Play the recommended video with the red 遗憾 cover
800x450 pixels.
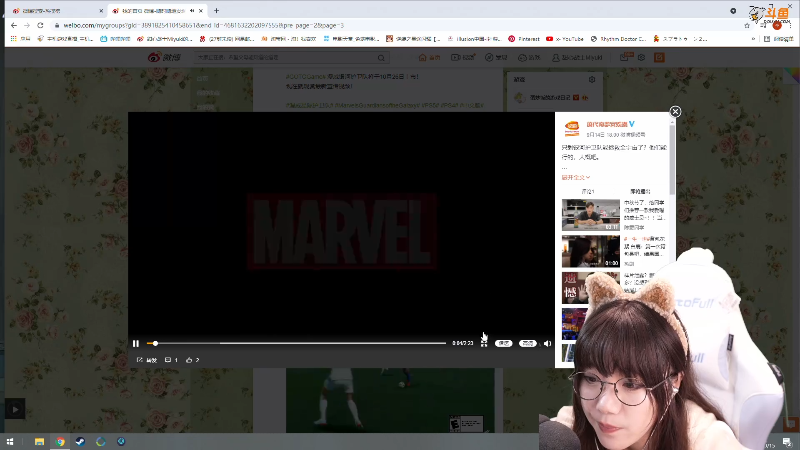(x=575, y=288)
